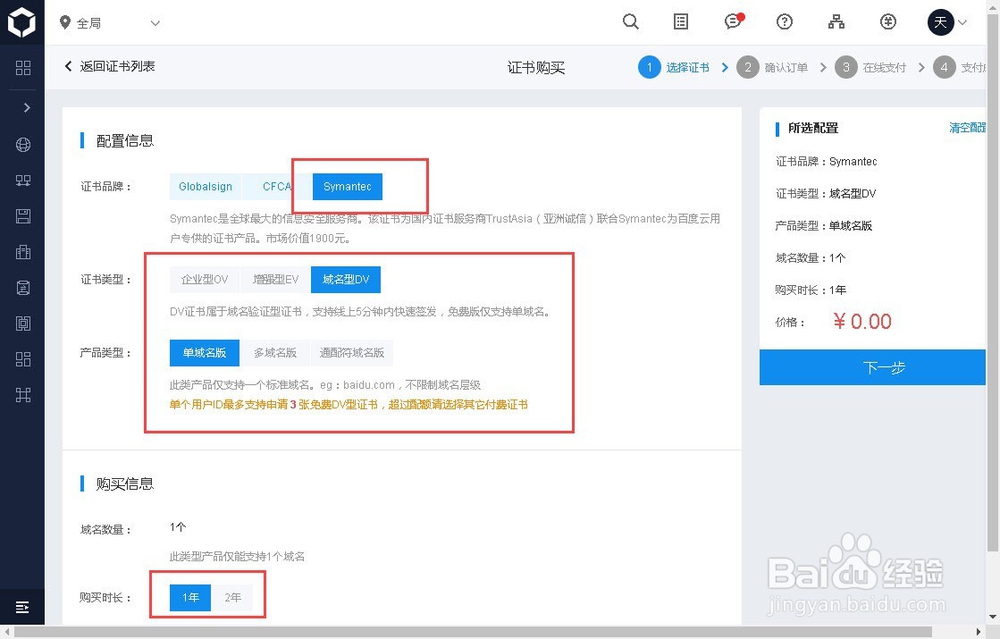Open the sidebar crop-like node icon
Image resolution: width=1000 pixels, height=639 pixels.
pos(23,395)
